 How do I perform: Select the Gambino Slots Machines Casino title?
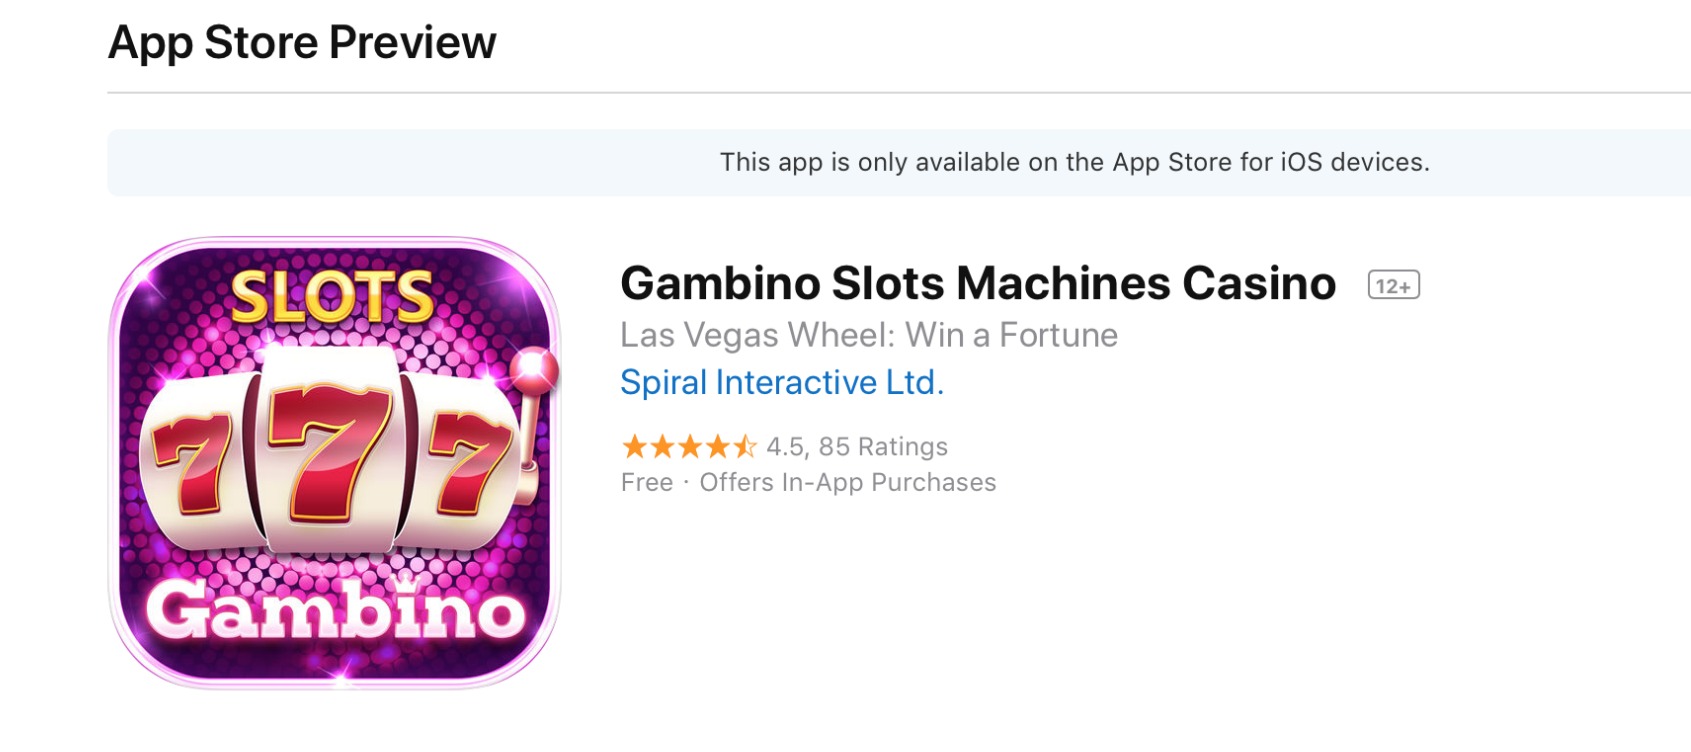pos(977,284)
